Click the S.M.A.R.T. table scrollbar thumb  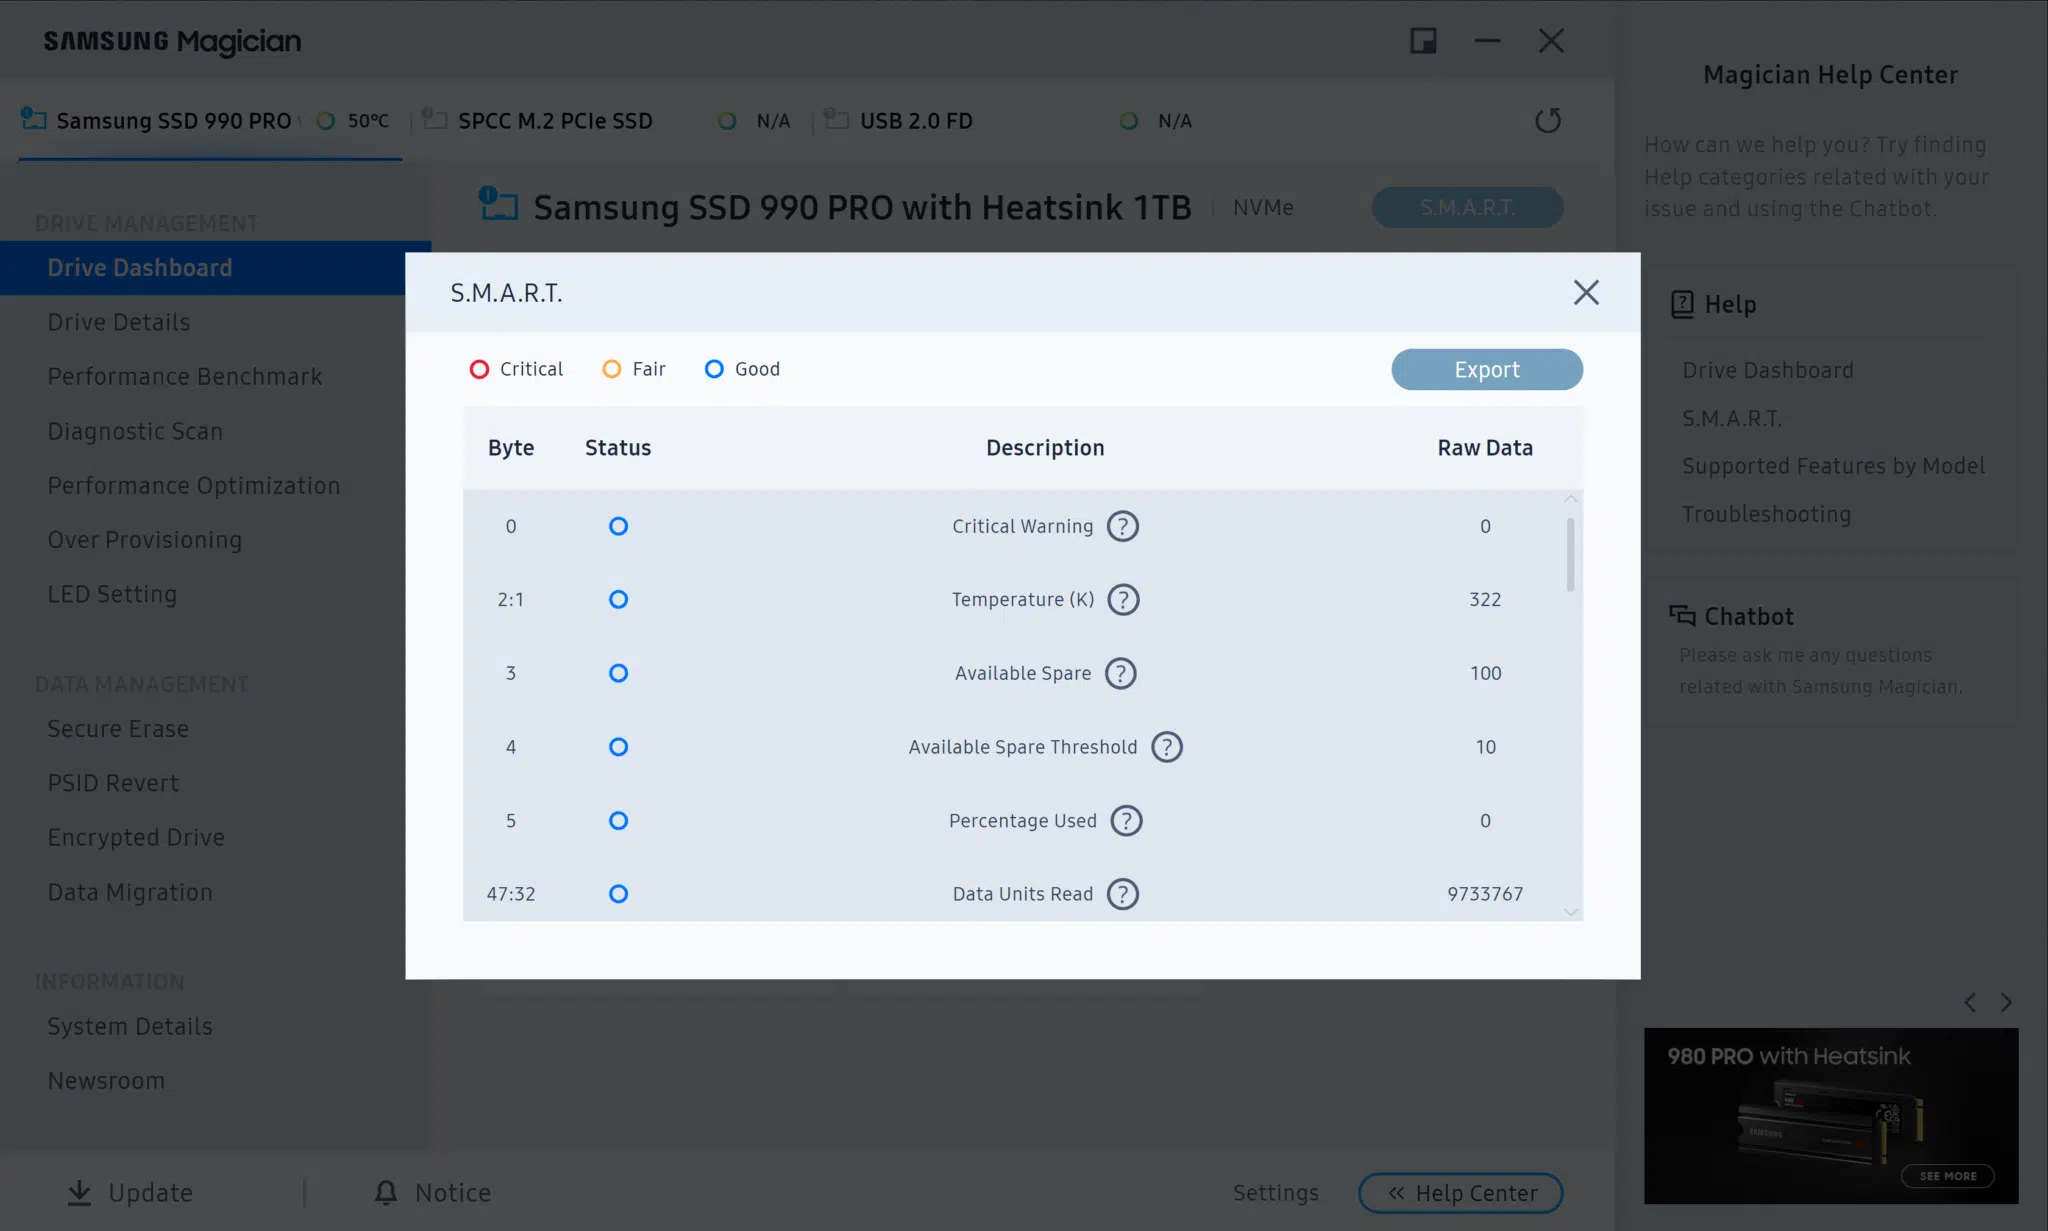click(1570, 554)
